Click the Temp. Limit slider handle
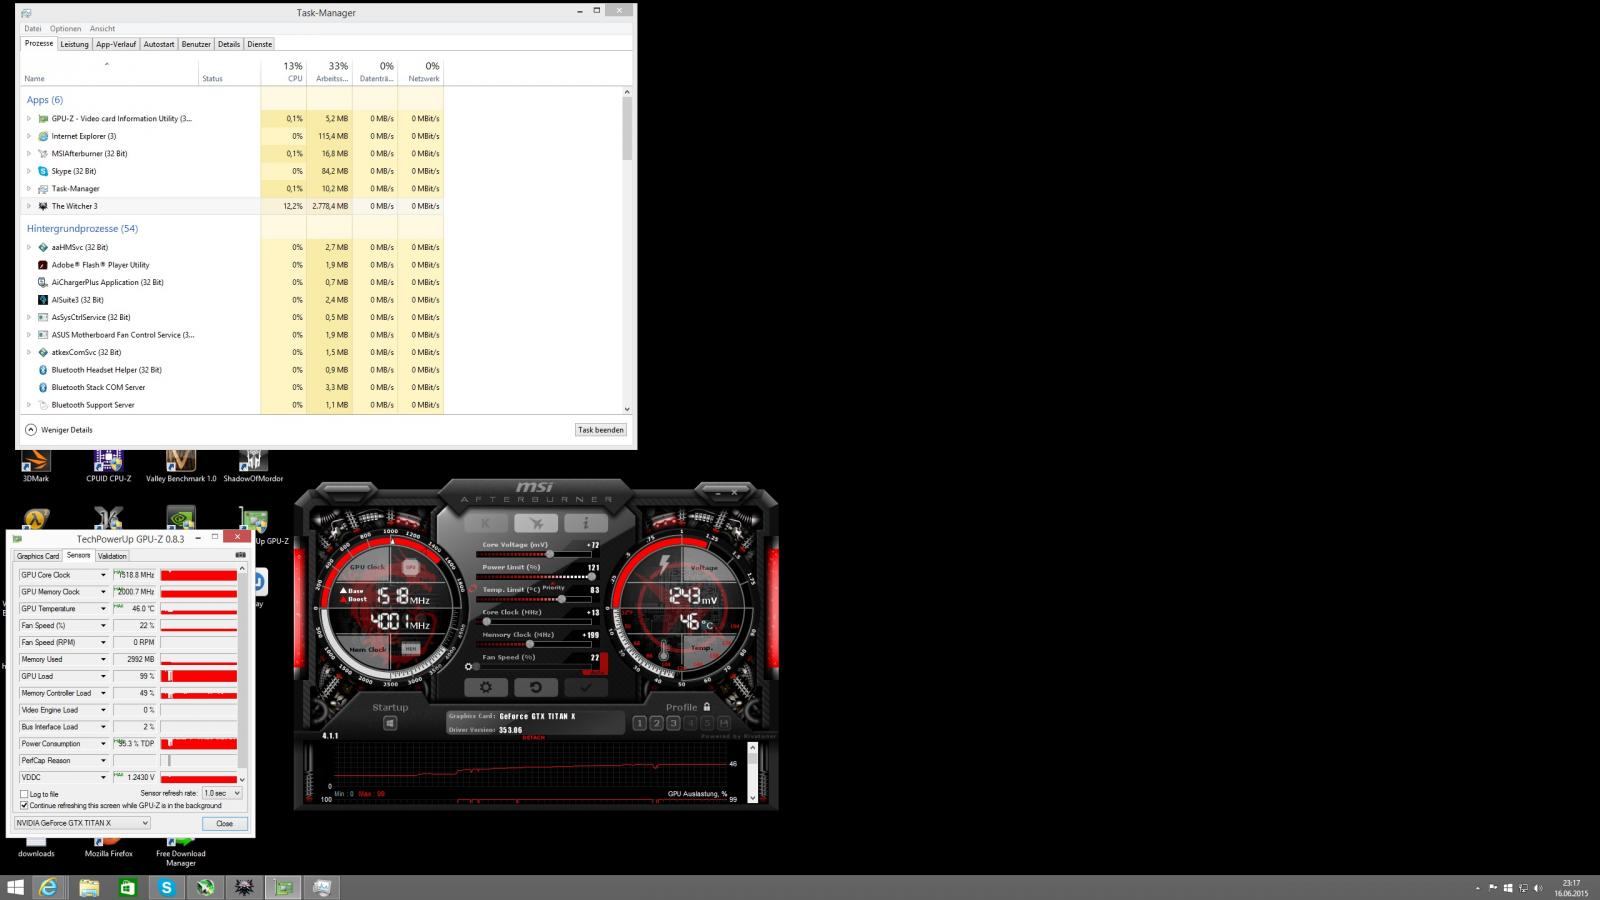 click(562, 599)
